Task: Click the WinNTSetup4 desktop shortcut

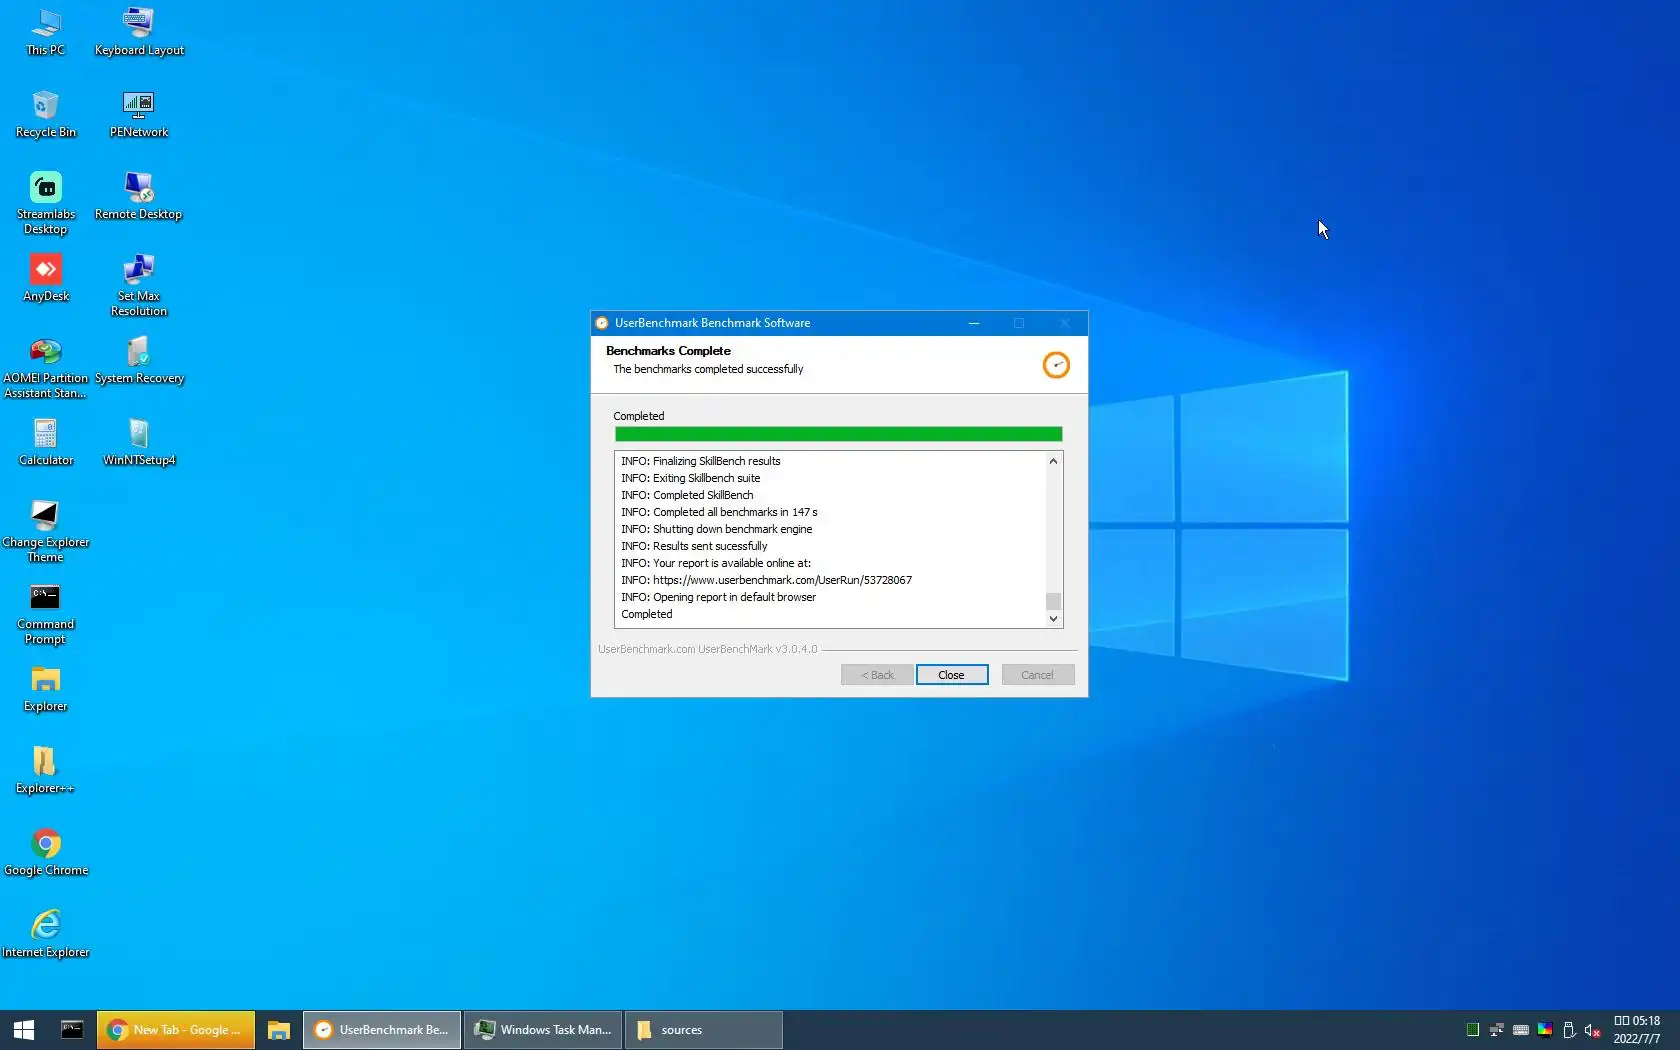Action: point(139,442)
